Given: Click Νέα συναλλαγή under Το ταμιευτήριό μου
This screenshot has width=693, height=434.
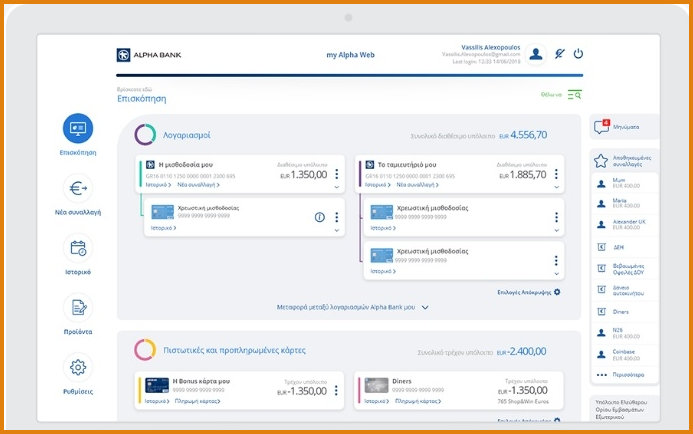Looking at the screenshot, I should (x=418, y=185).
